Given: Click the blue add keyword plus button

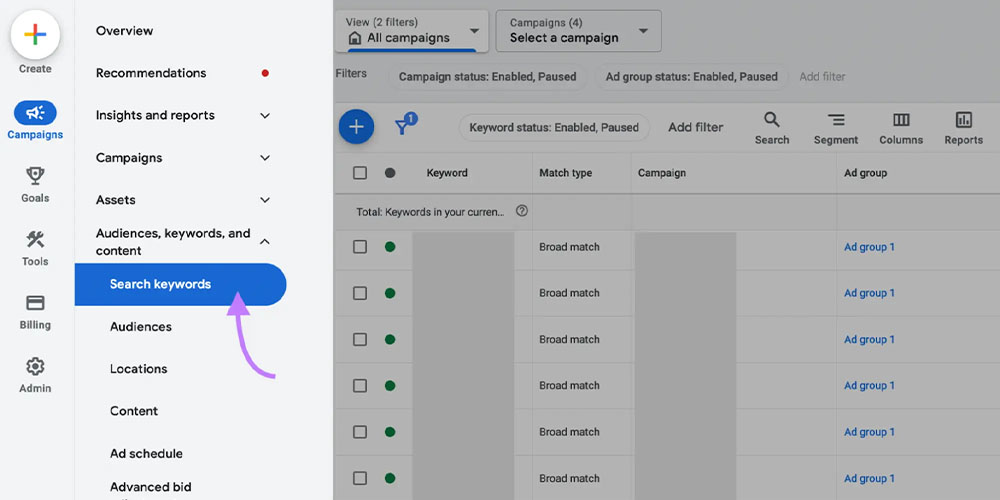Looking at the screenshot, I should coord(356,126).
